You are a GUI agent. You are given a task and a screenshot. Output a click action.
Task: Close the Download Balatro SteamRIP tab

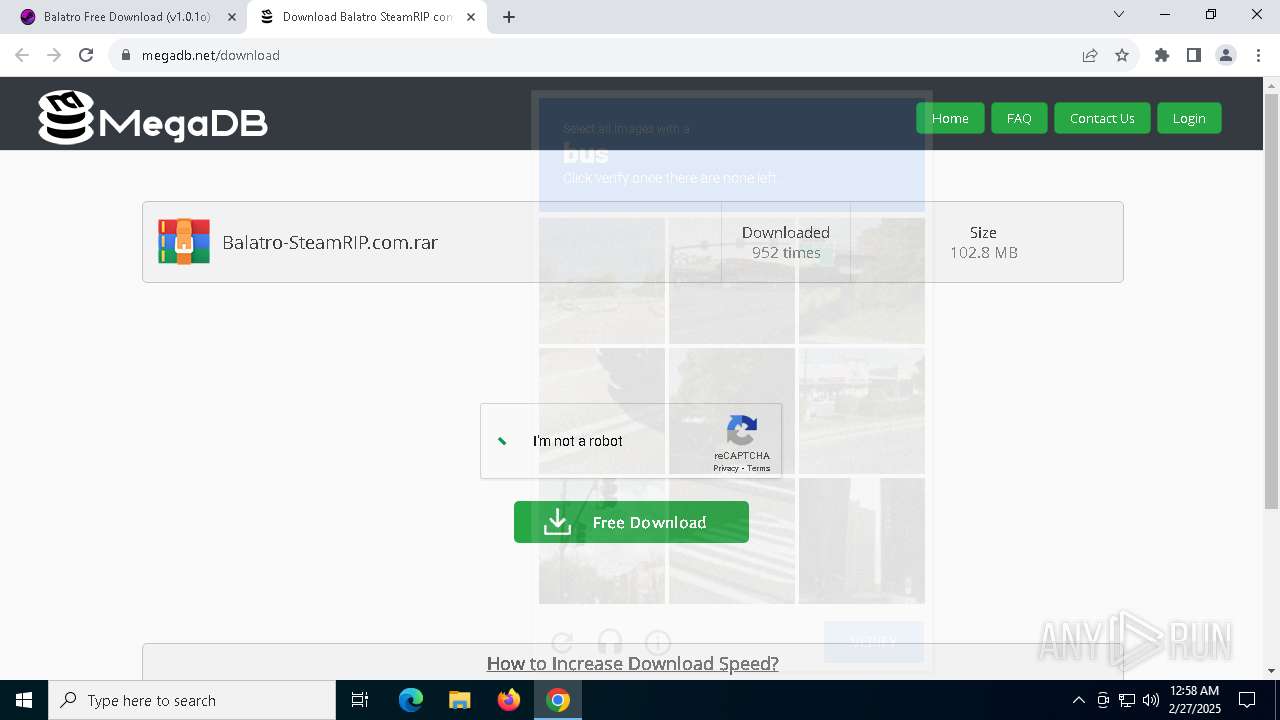tap(471, 17)
